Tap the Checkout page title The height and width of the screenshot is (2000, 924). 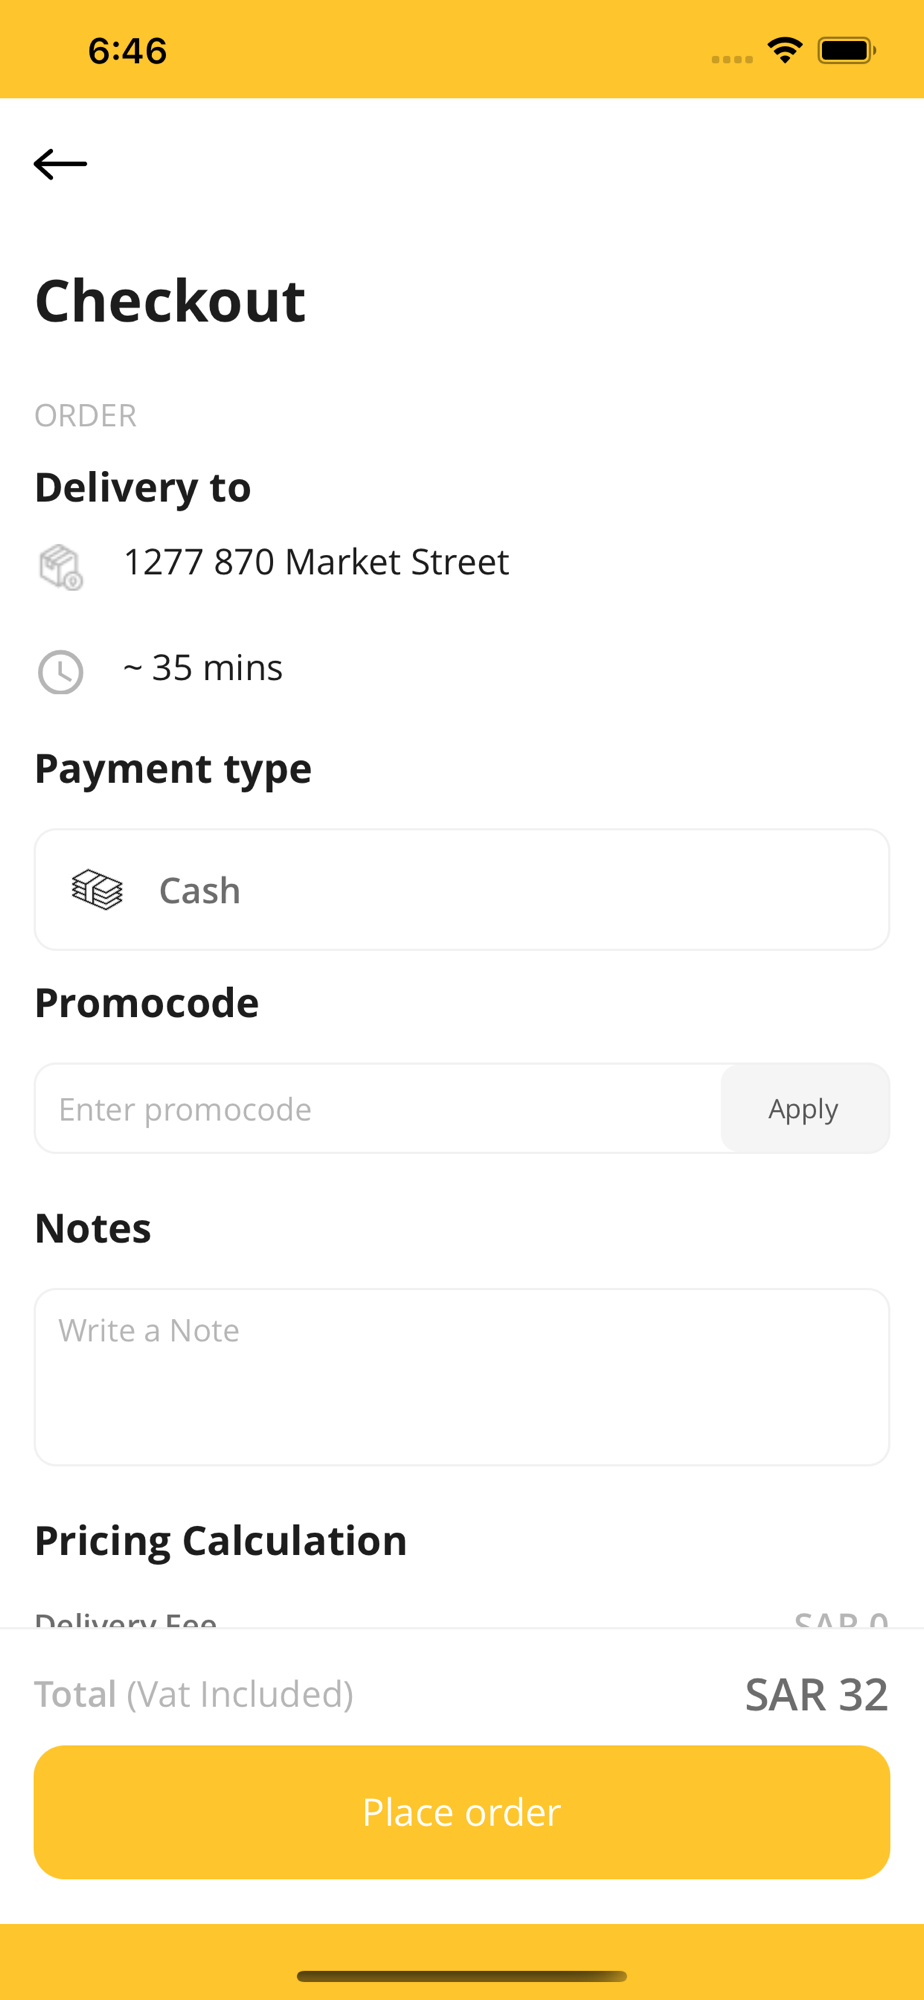(x=170, y=301)
